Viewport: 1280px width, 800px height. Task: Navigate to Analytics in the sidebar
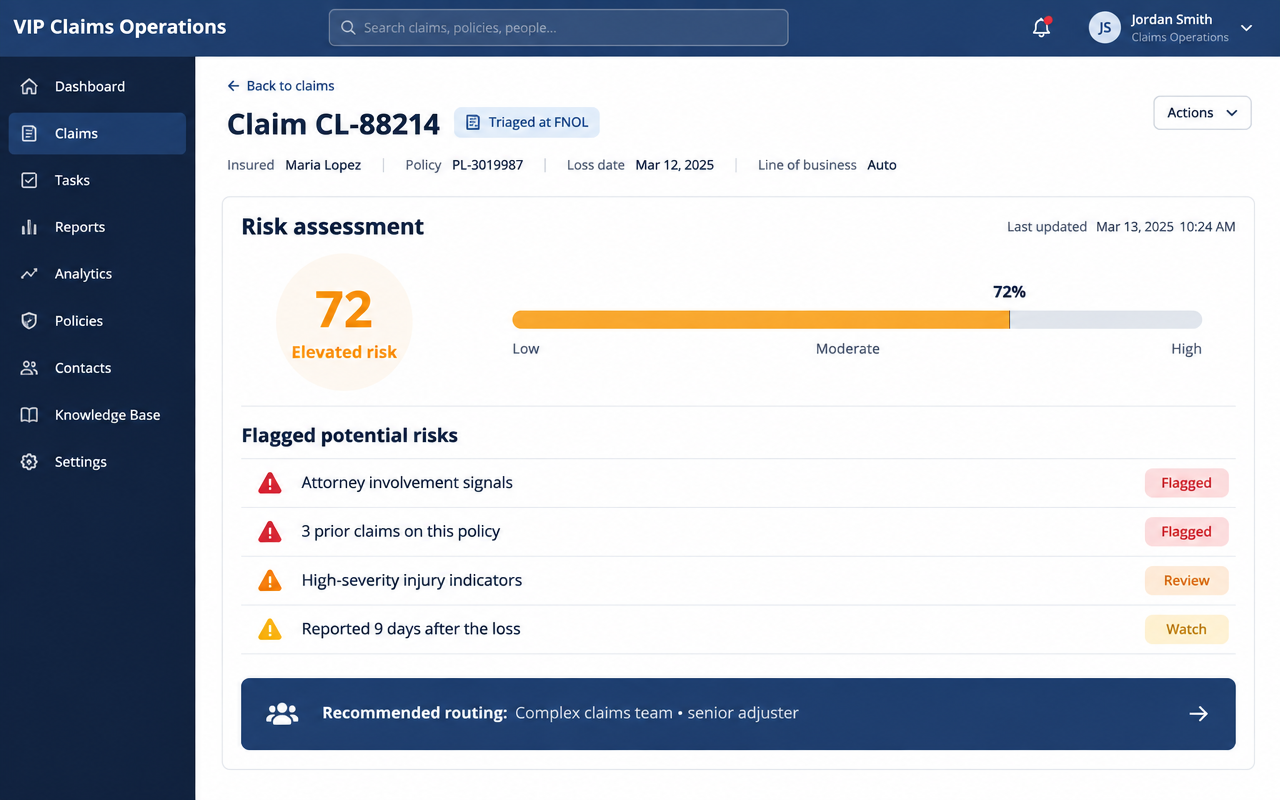(97, 274)
